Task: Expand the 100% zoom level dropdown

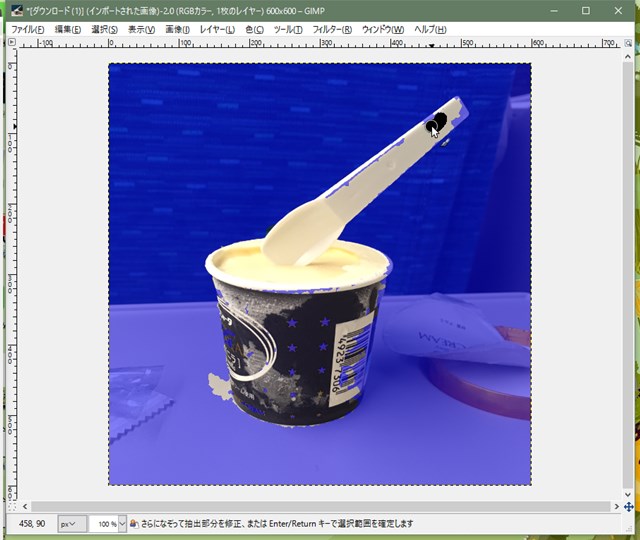Action: coord(122,524)
